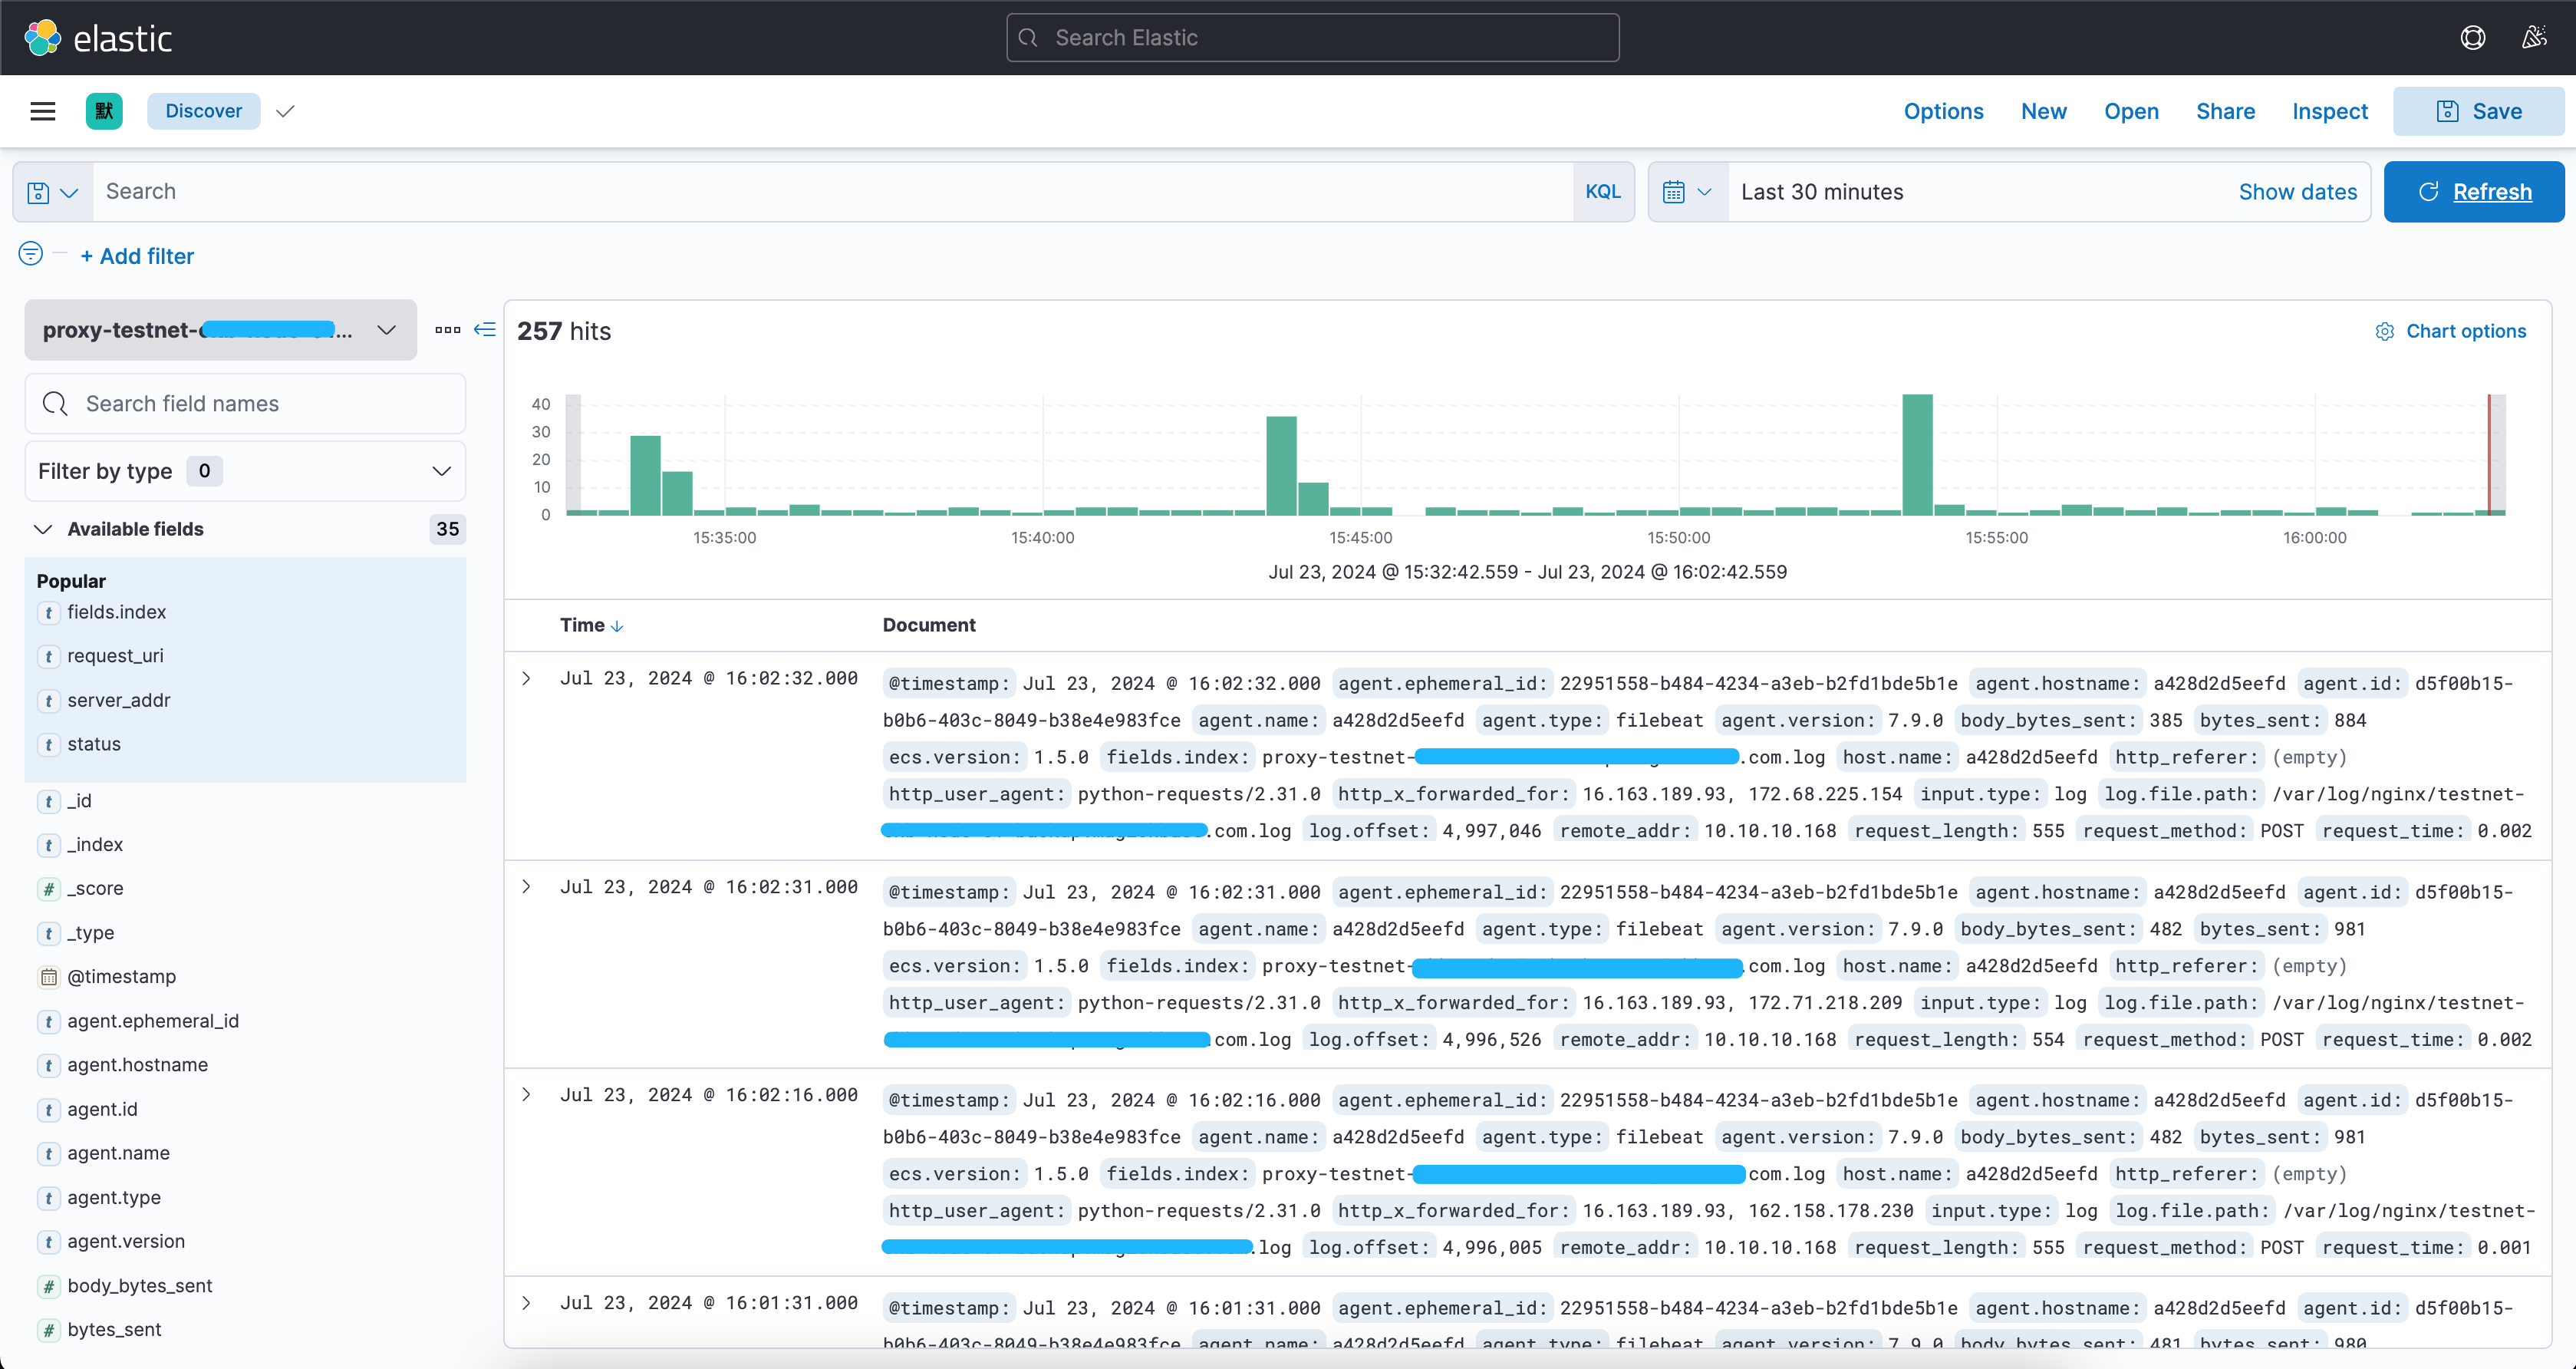The height and width of the screenshot is (1369, 2576).
Task: Expand the 16:02:31.000 document row
Action: (x=527, y=887)
